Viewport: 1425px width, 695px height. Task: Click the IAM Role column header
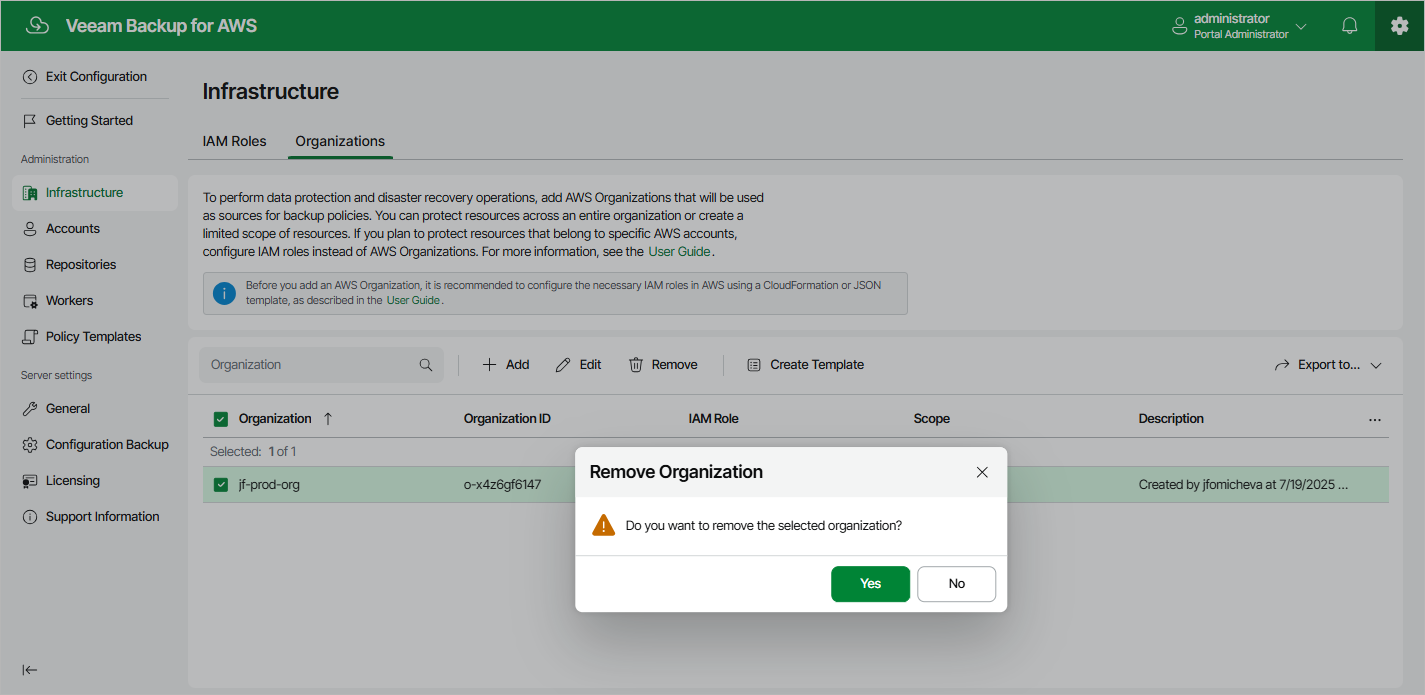(x=714, y=419)
